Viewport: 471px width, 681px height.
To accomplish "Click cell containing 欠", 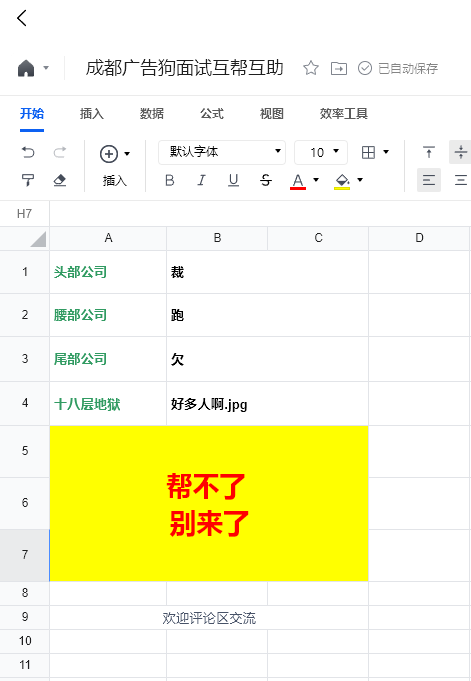I will coord(267,359).
